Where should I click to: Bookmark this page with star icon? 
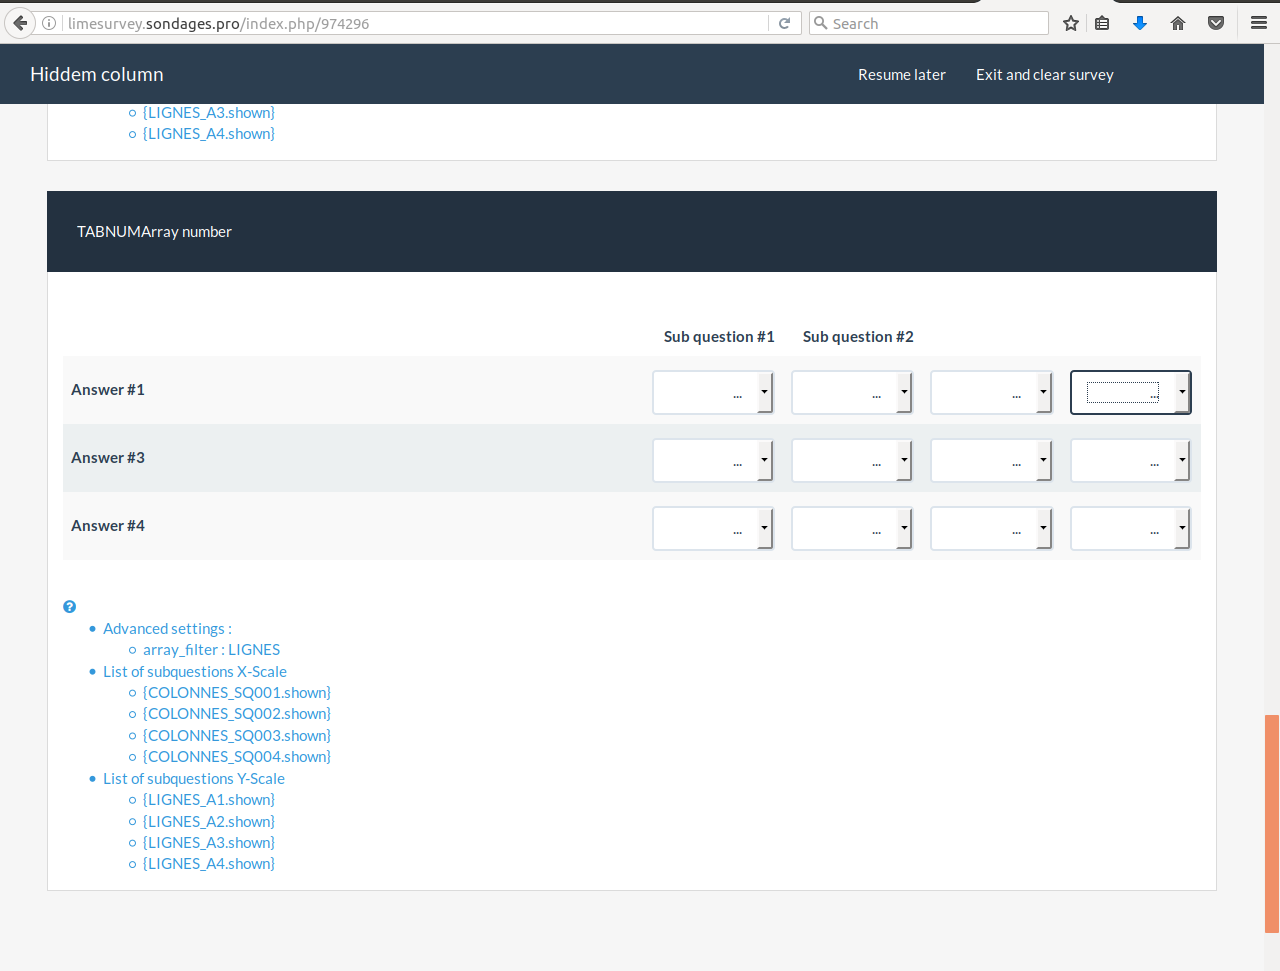coord(1071,23)
